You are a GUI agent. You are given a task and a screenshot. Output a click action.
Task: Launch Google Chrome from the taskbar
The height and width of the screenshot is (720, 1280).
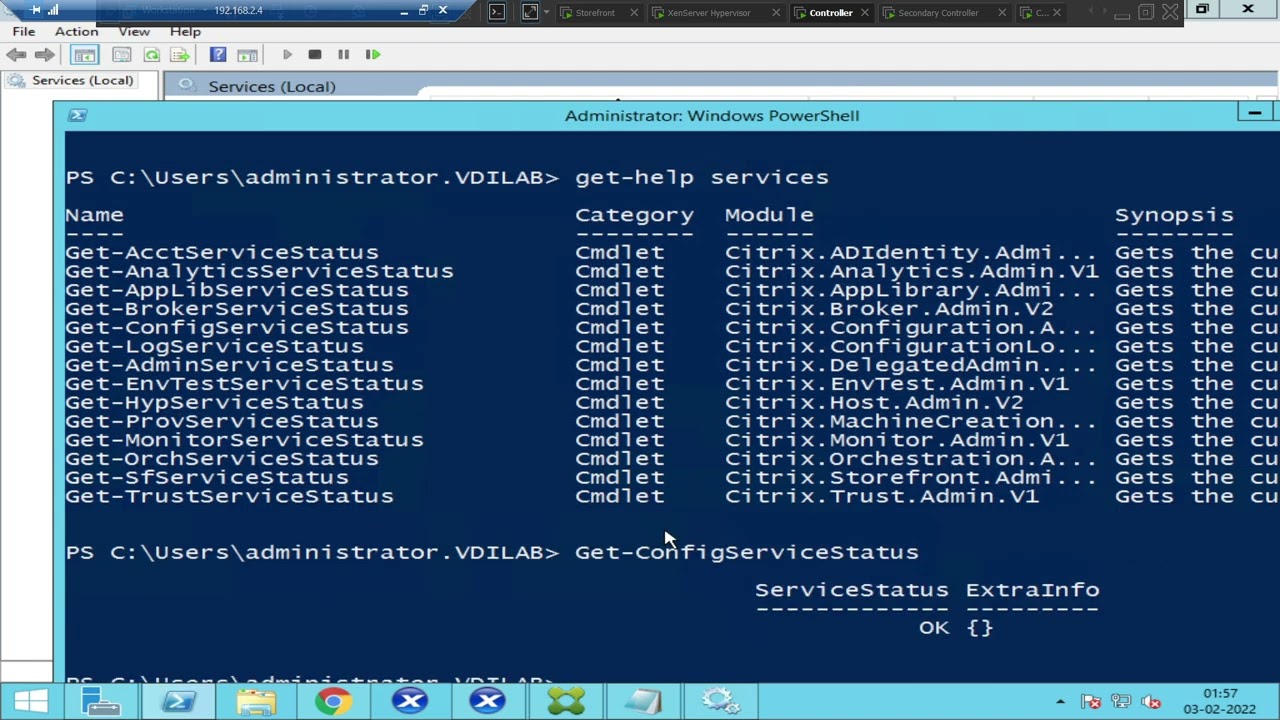(333, 702)
